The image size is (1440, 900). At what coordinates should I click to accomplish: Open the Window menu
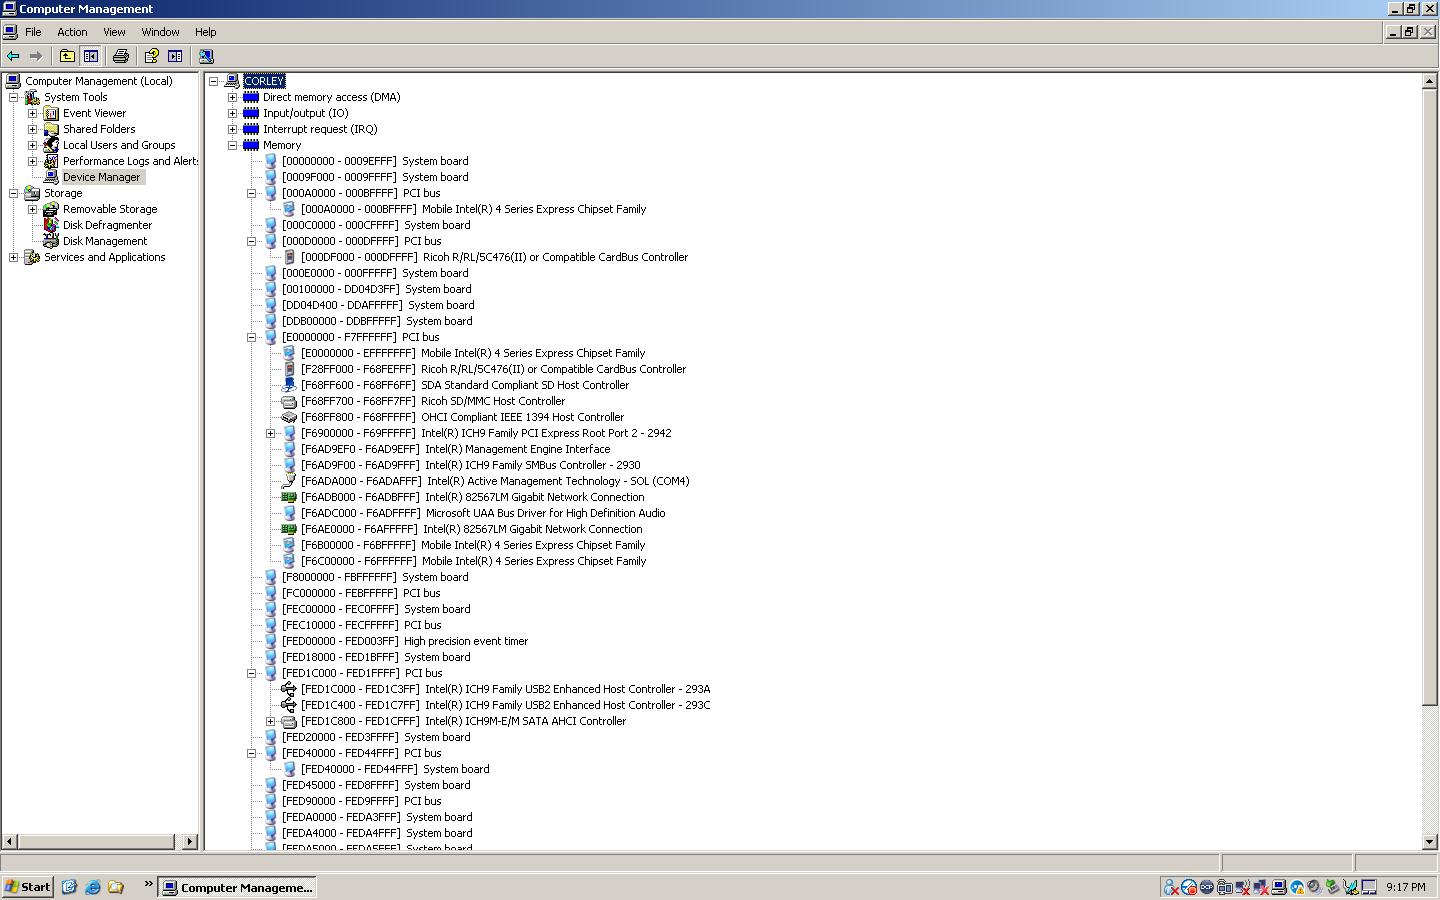pos(160,32)
